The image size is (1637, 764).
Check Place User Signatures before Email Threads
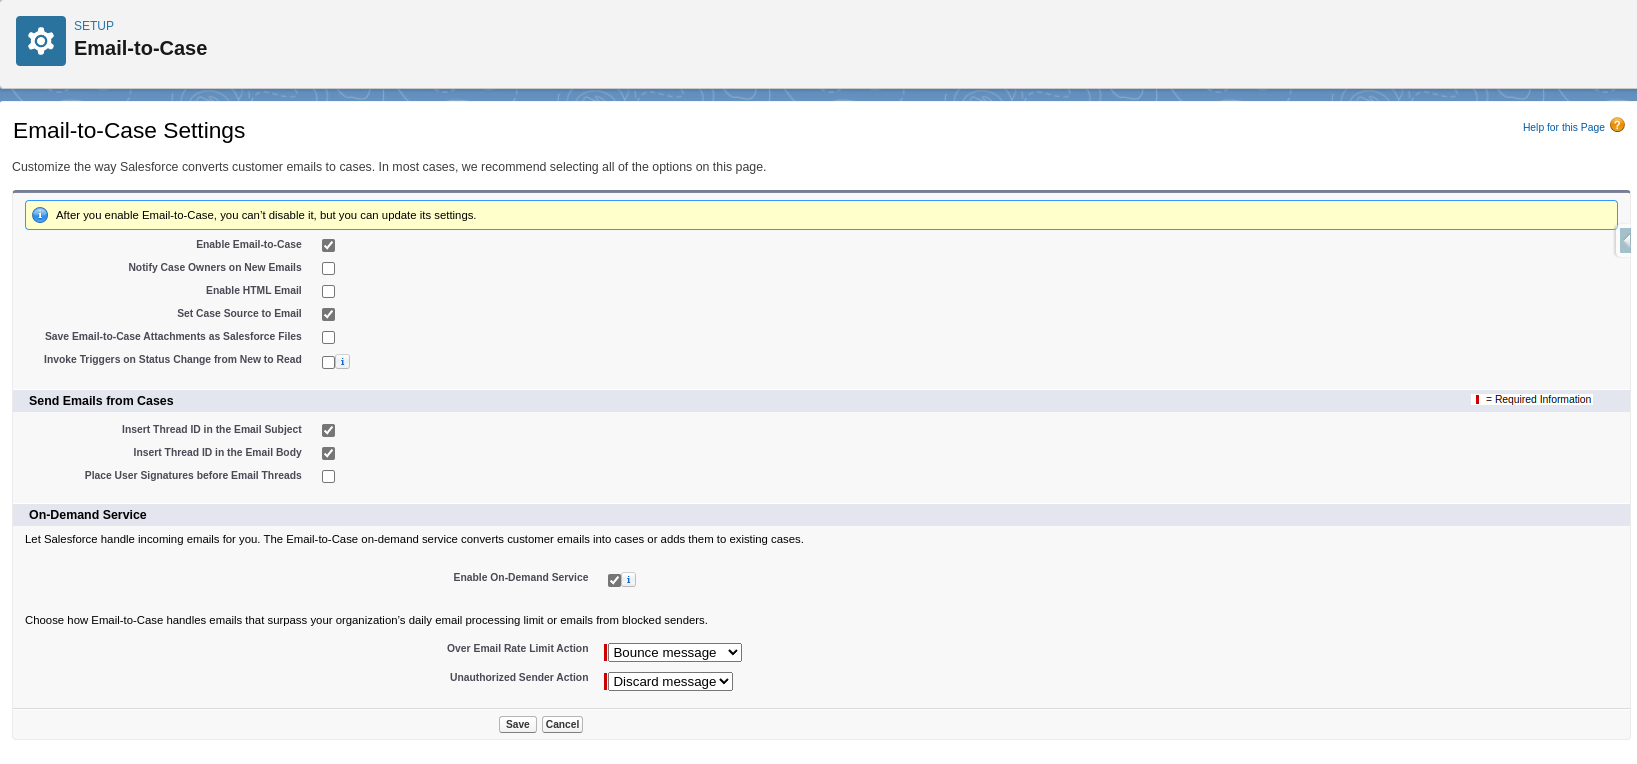point(328,476)
